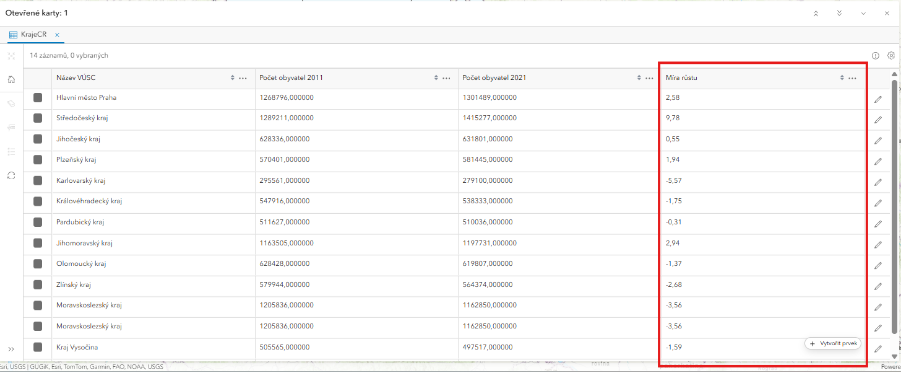The height and width of the screenshot is (372, 901).
Task: Click the double-chevron-up icon in the panel header
Action: pyautogui.click(x=815, y=13)
